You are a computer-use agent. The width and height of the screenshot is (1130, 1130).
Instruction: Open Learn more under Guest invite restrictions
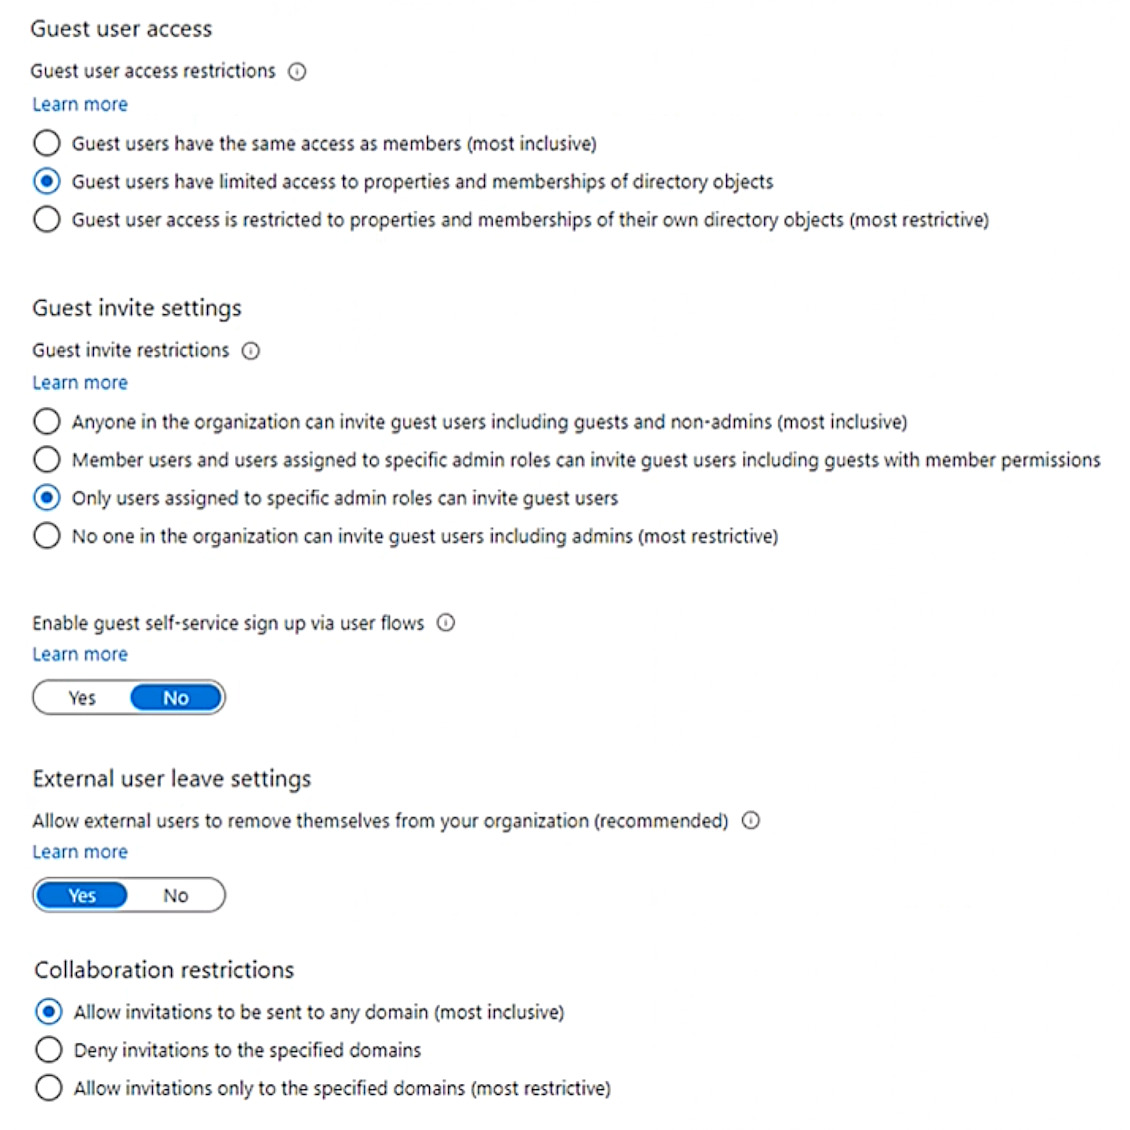(x=80, y=383)
